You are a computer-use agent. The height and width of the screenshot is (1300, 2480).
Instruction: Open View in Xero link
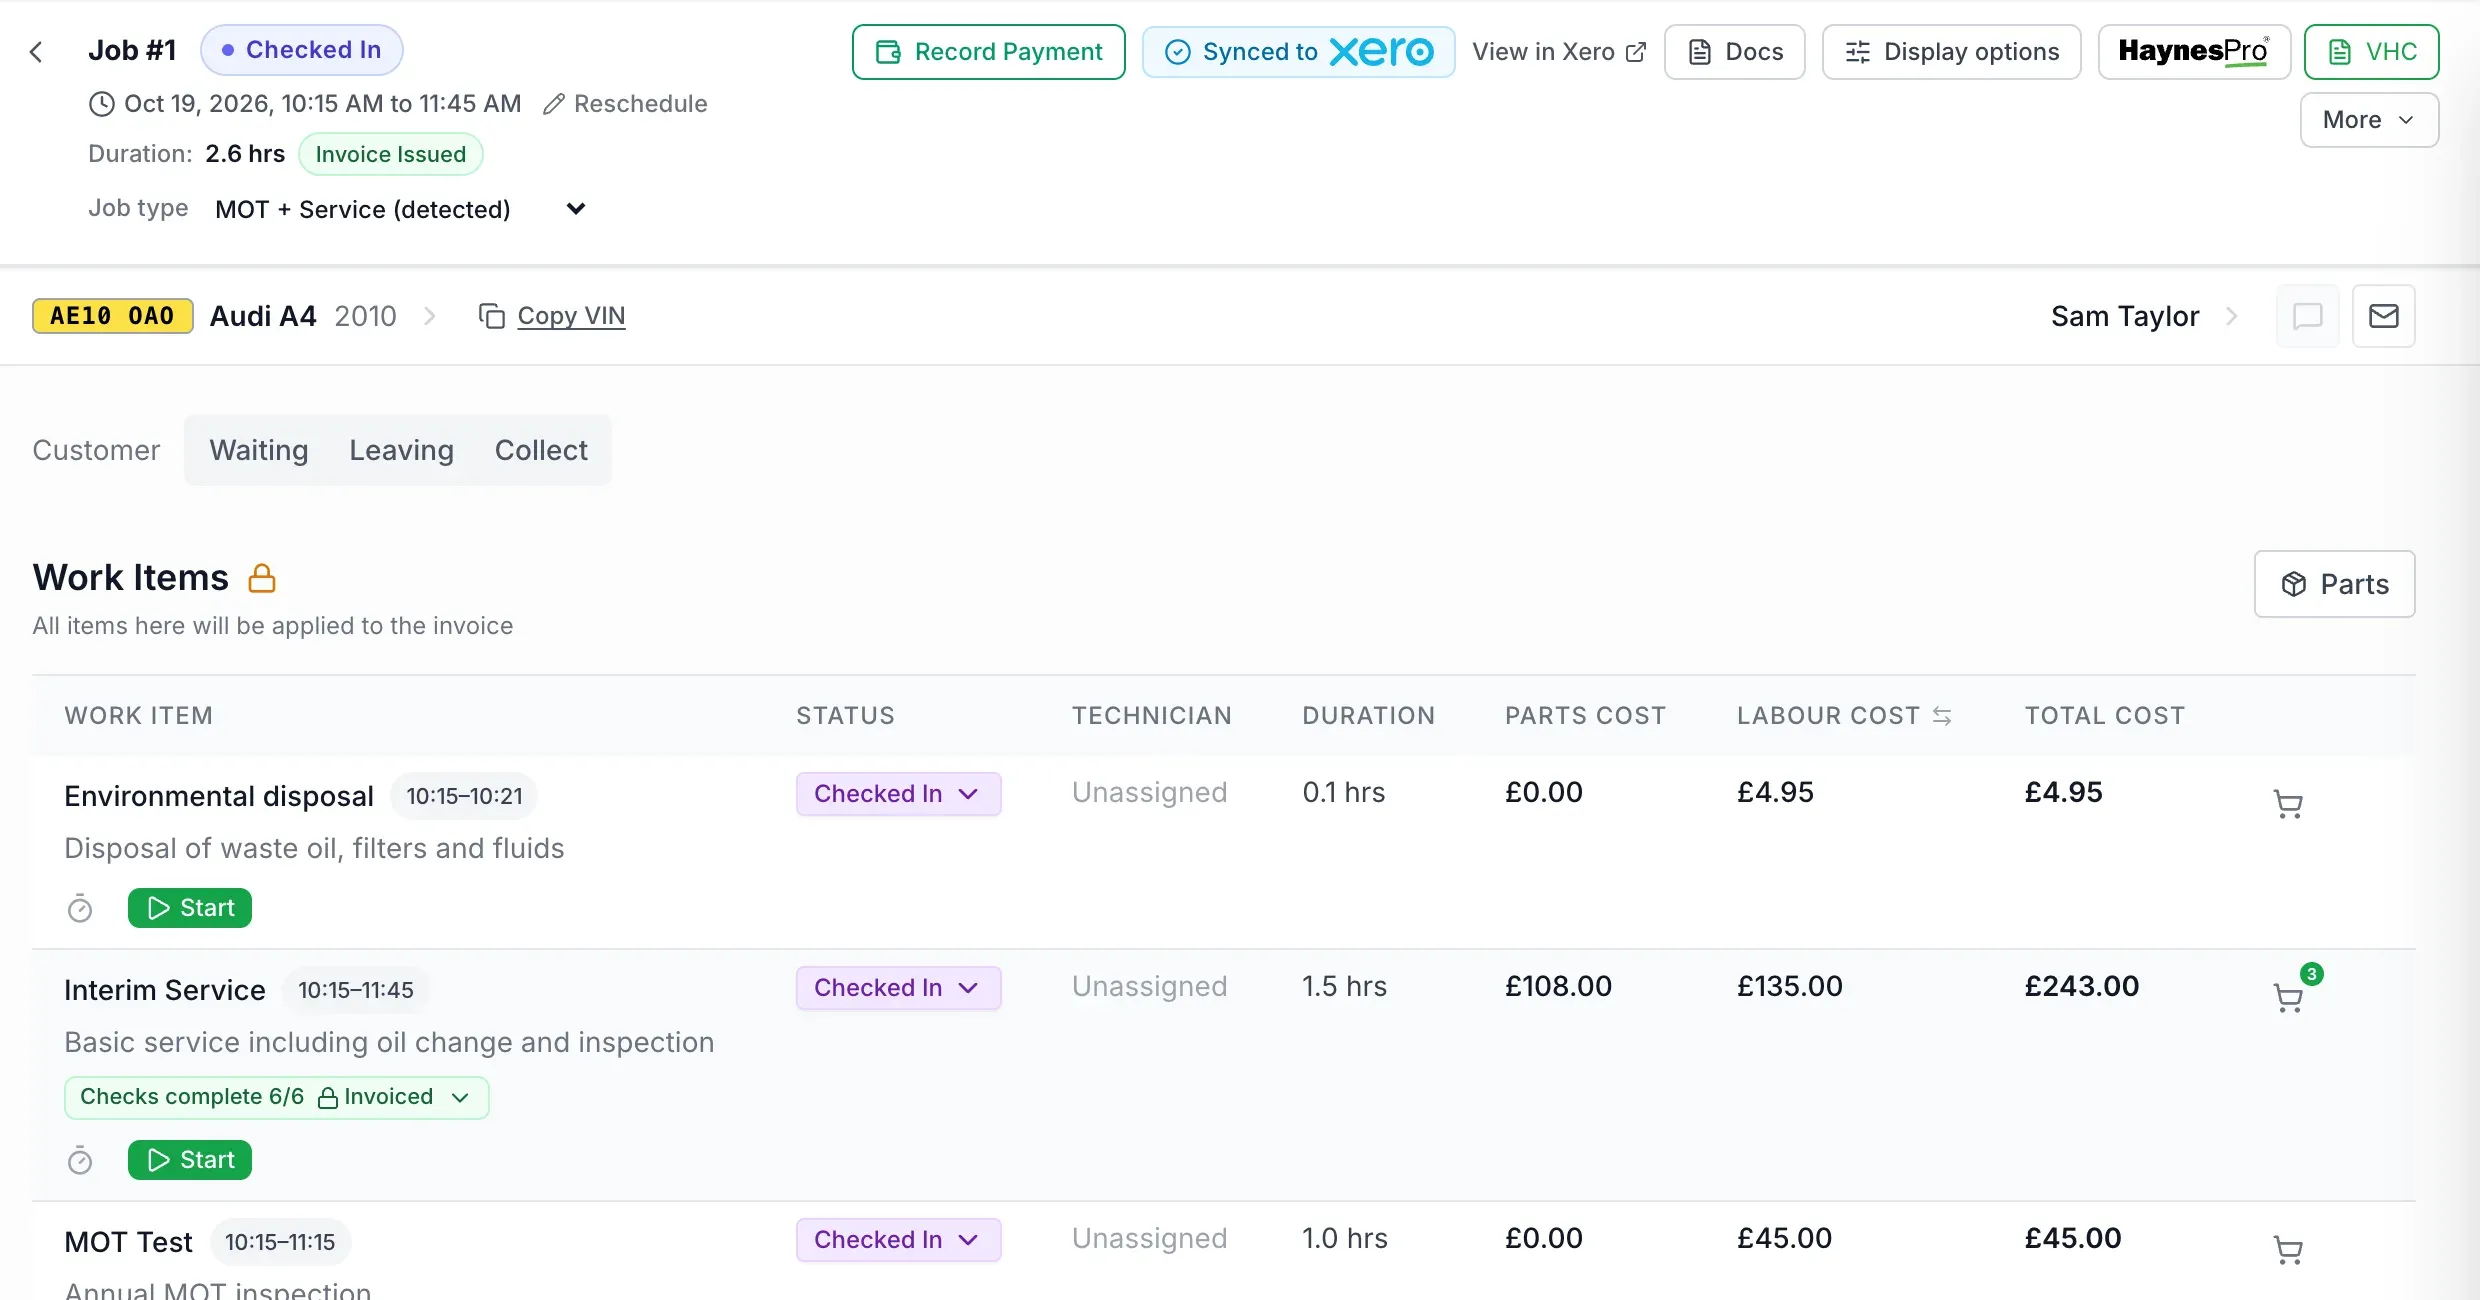(1559, 52)
